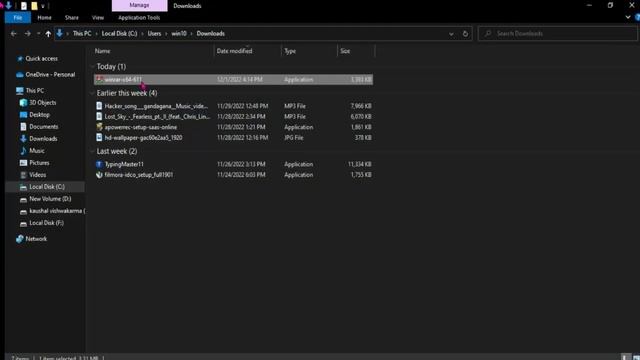Open 3D Objects folder in sidebar
Screen dimensions: 640x360
(42, 103)
